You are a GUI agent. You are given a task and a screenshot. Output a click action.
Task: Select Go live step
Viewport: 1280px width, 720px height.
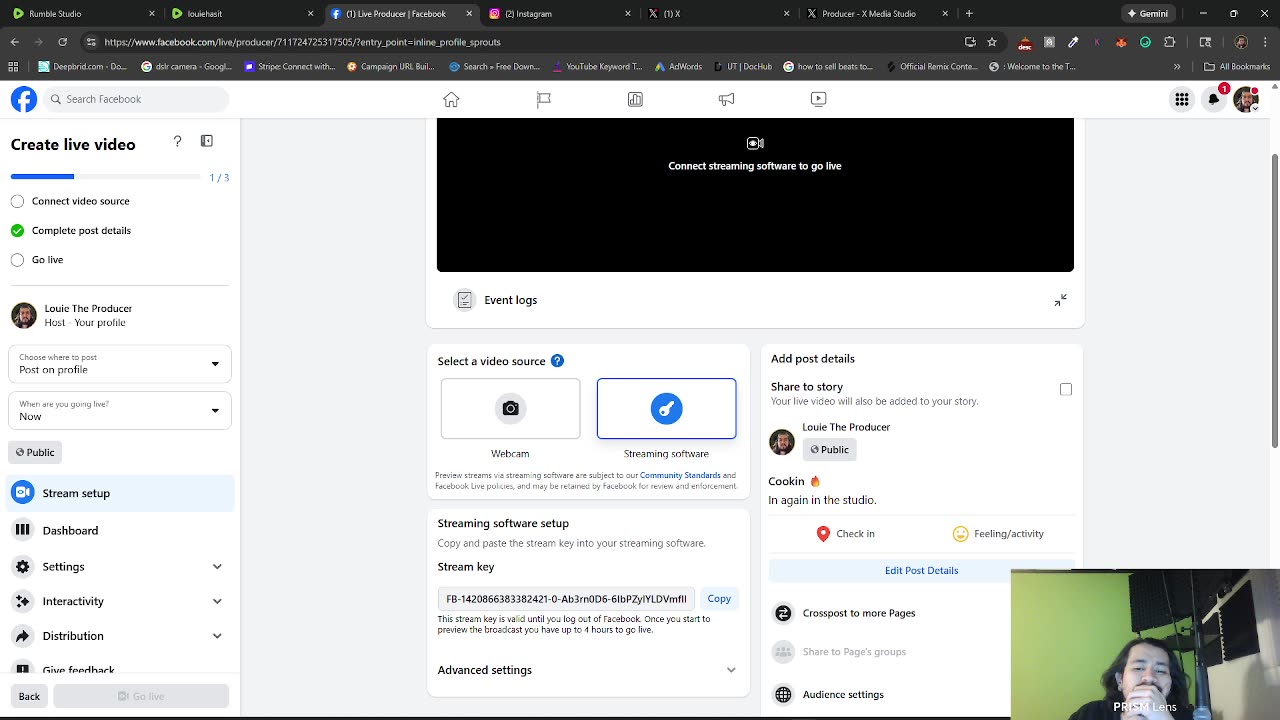coord(37,260)
